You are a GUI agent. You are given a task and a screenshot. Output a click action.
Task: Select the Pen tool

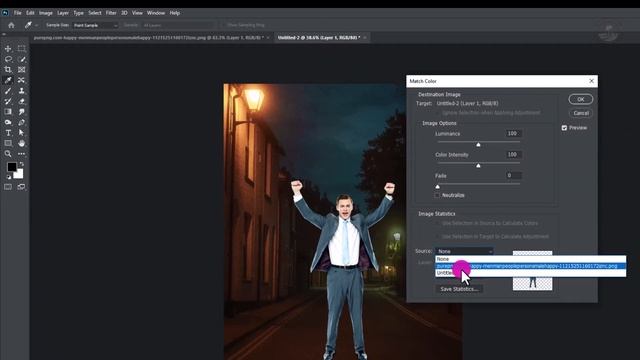(x=22, y=122)
